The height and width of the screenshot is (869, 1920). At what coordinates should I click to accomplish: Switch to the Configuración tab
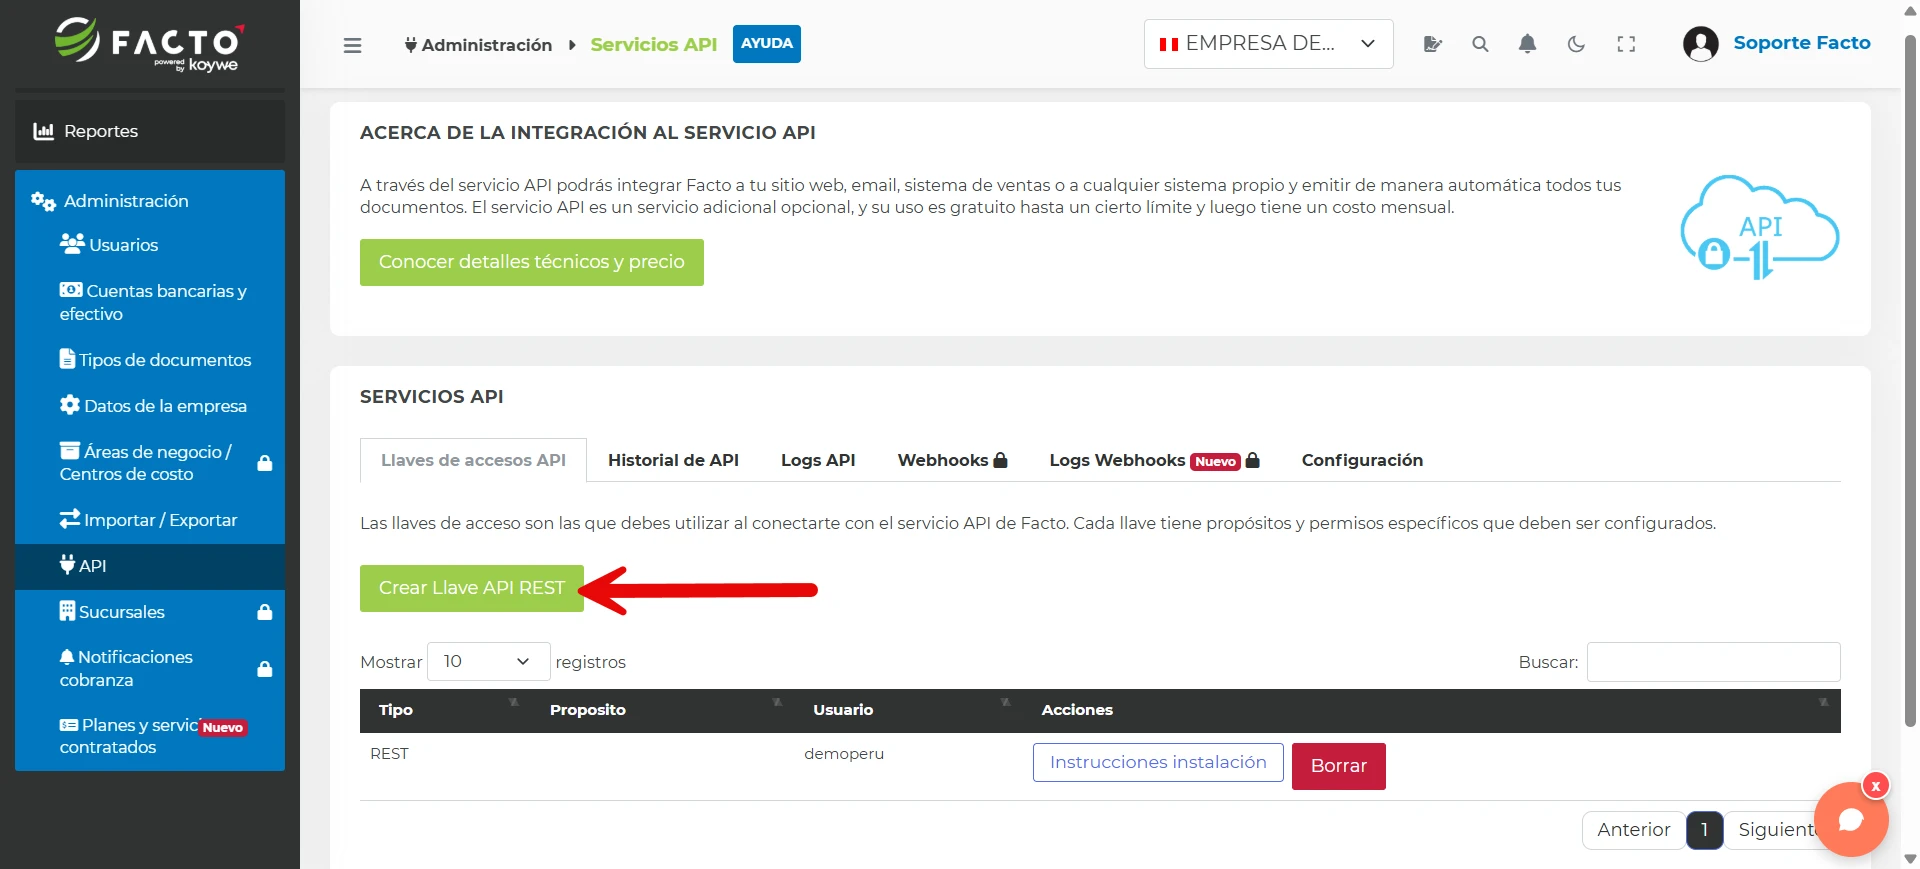coord(1362,460)
